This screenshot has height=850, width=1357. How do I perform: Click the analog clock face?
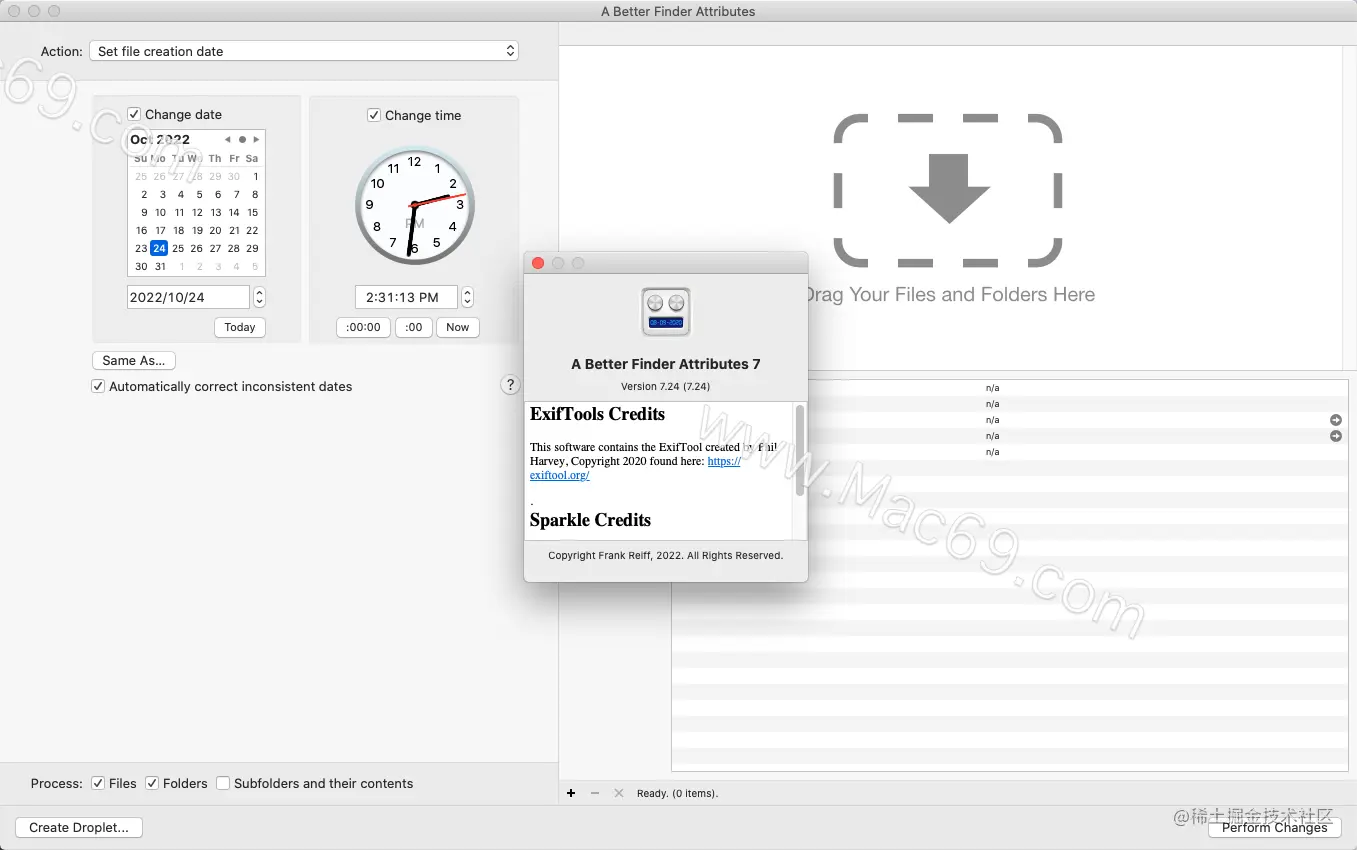pos(414,205)
